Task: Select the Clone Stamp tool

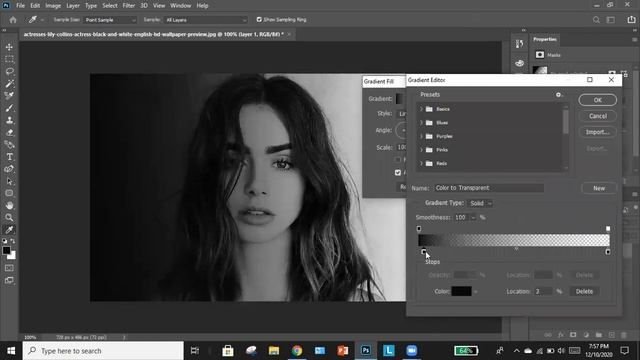Action: point(9,120)
